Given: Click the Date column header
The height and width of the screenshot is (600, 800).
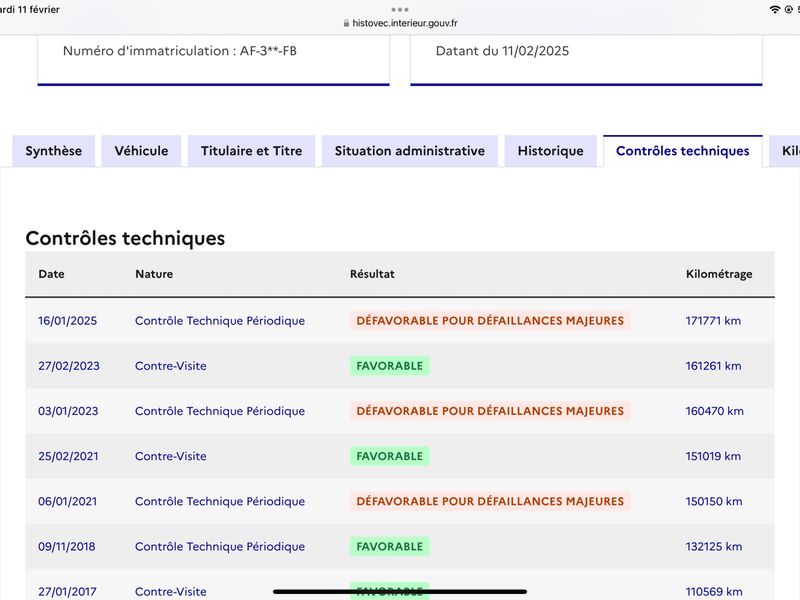Looking at the screenshot, I should coord(52,274).
